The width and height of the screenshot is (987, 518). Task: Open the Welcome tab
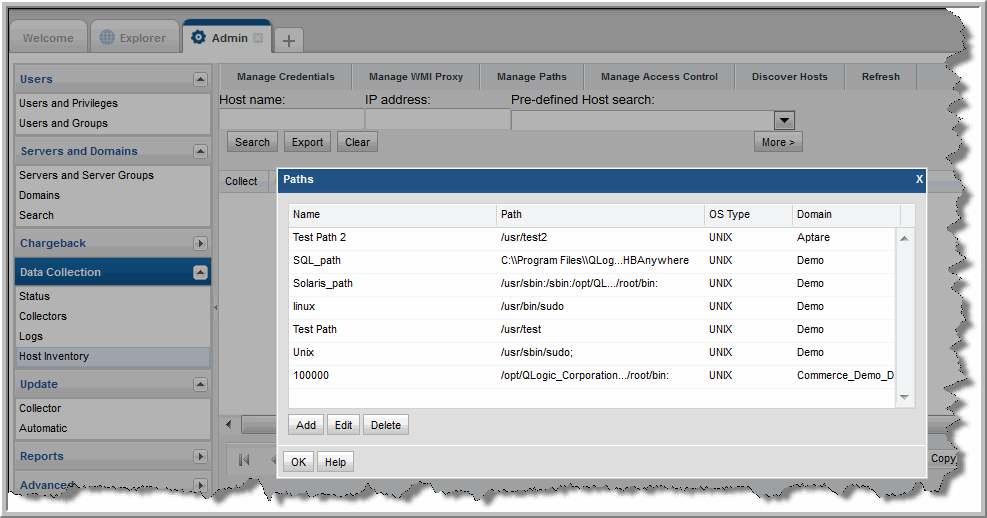tap(48, 39)
